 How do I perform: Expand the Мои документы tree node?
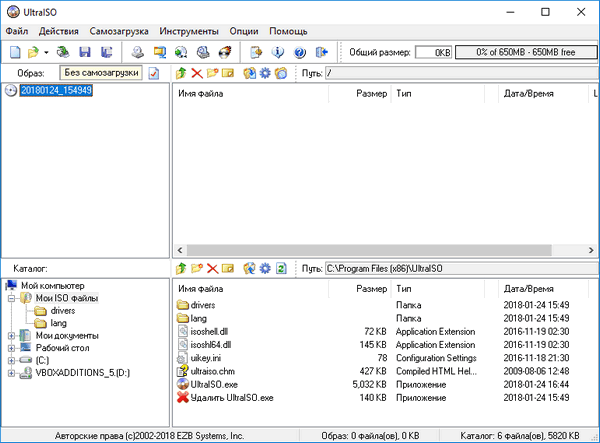pos(11,336)
